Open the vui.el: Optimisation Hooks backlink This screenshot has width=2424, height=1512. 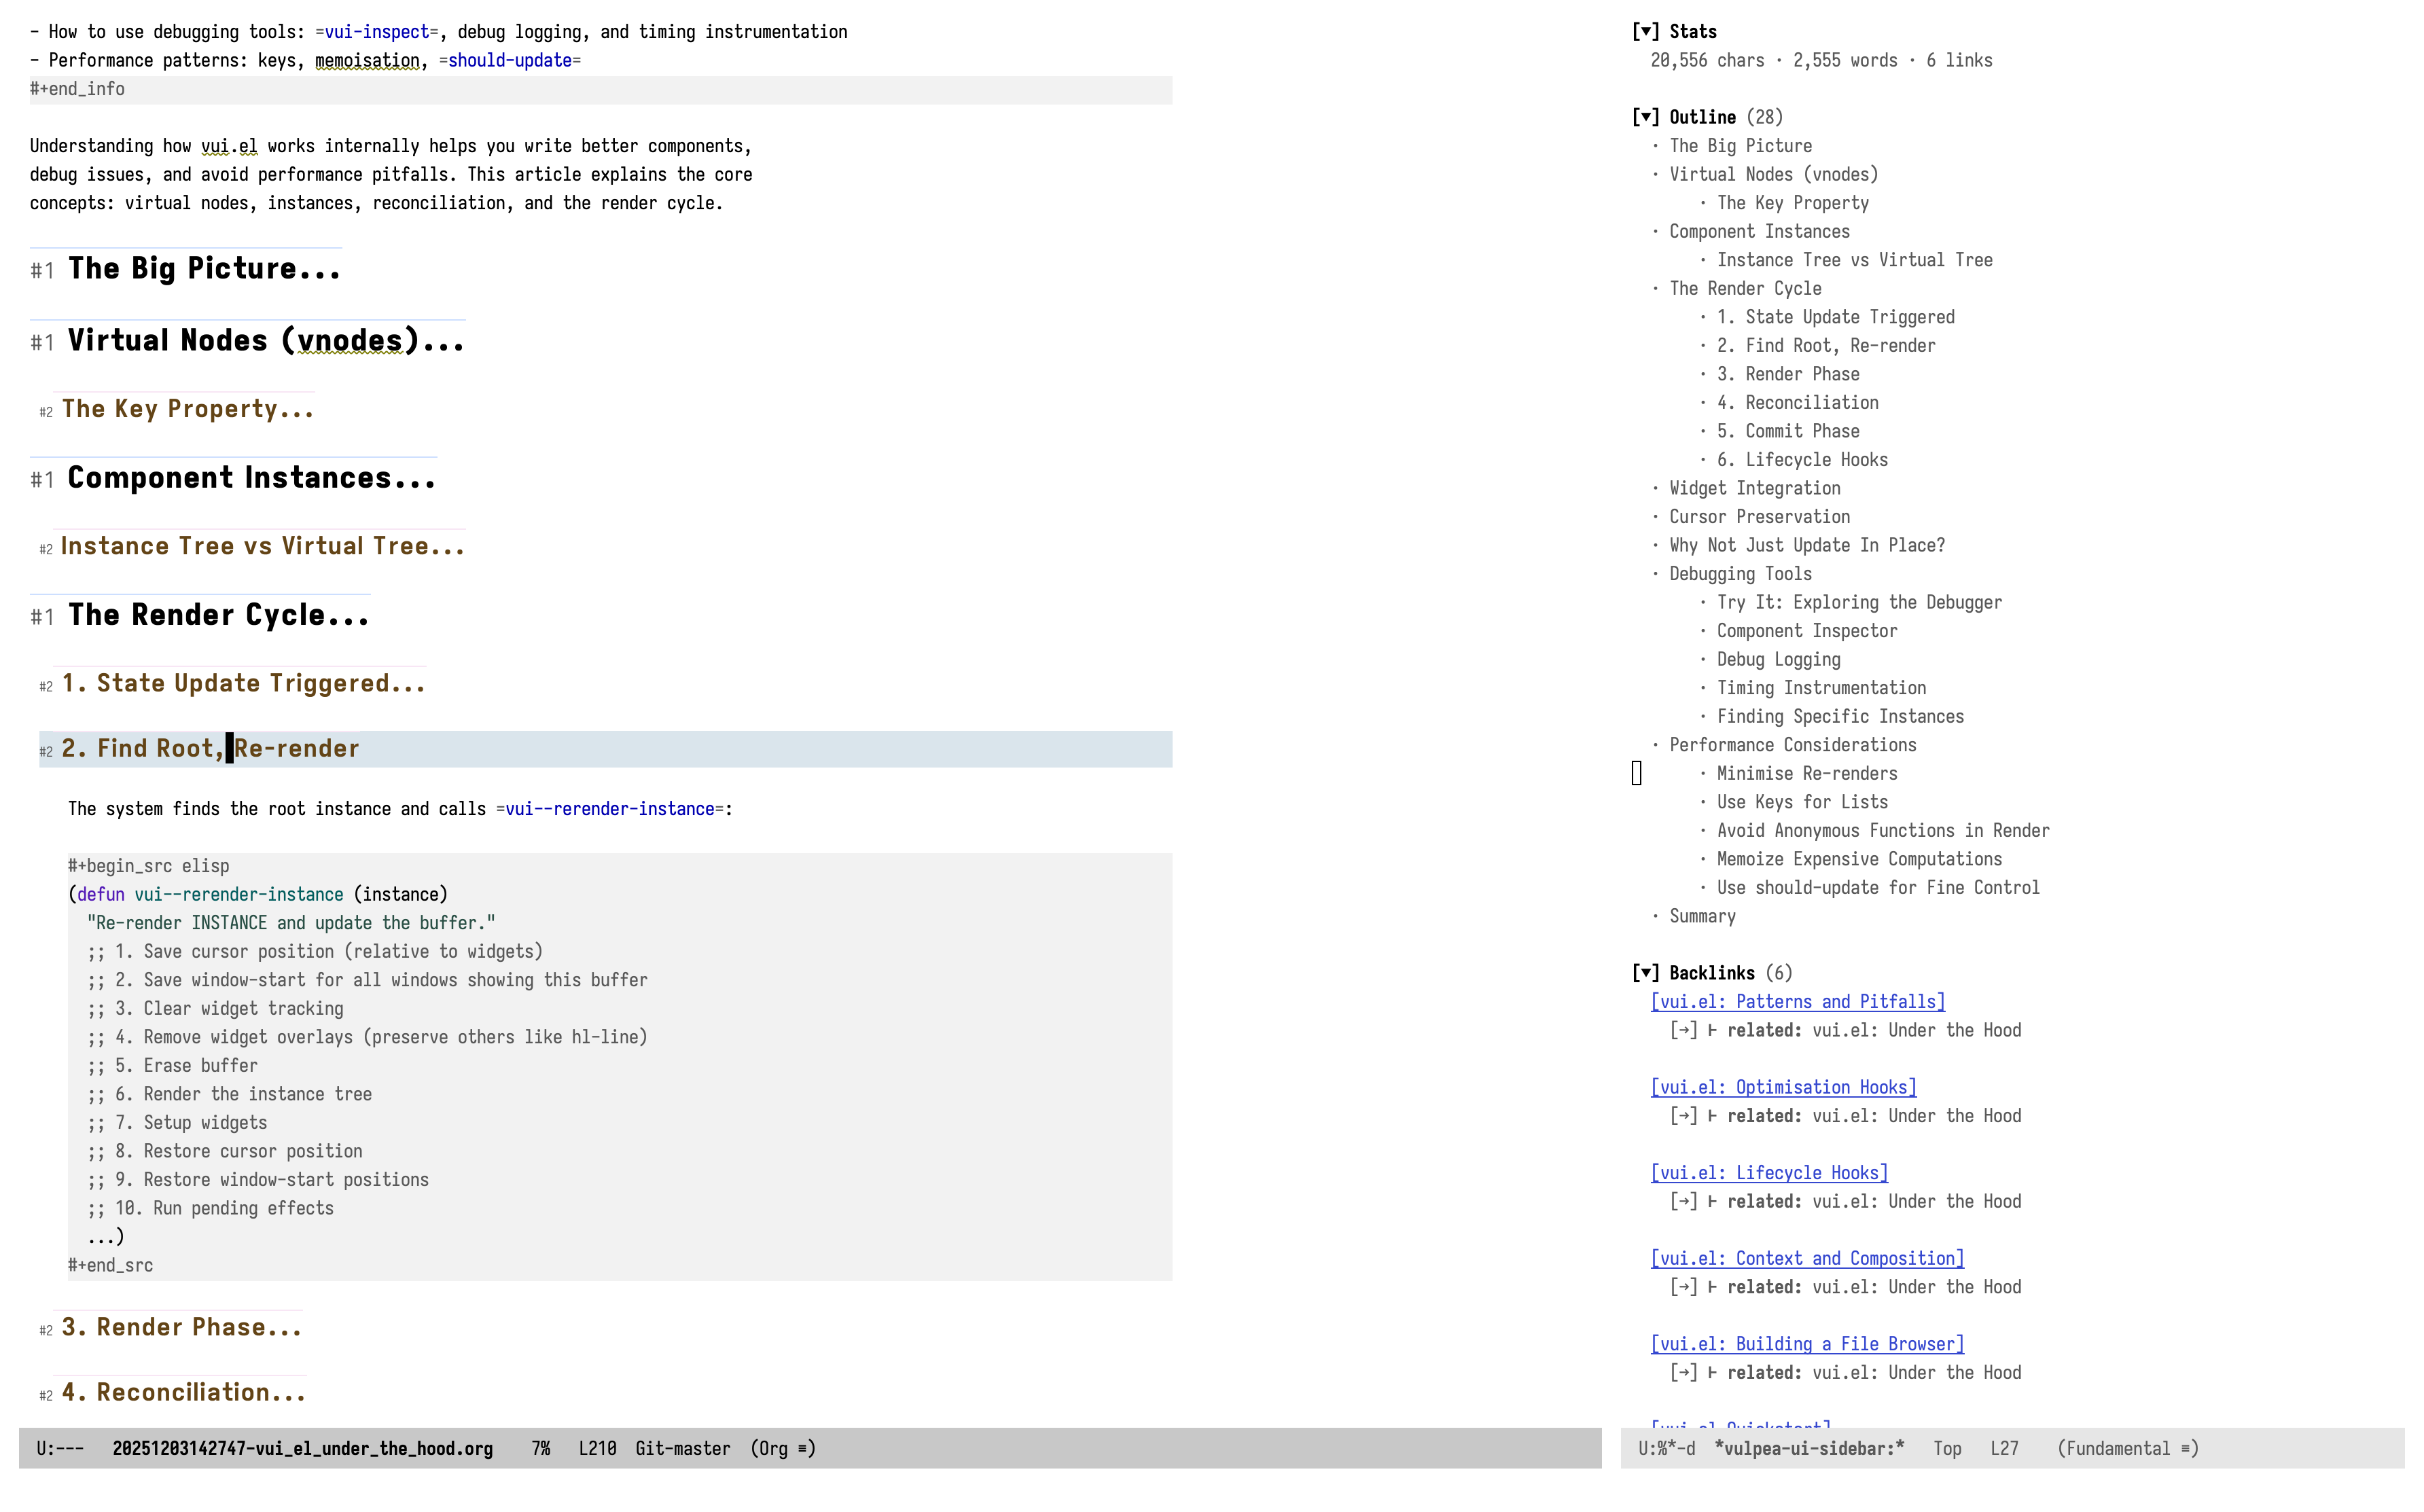pos(1784,1087)
